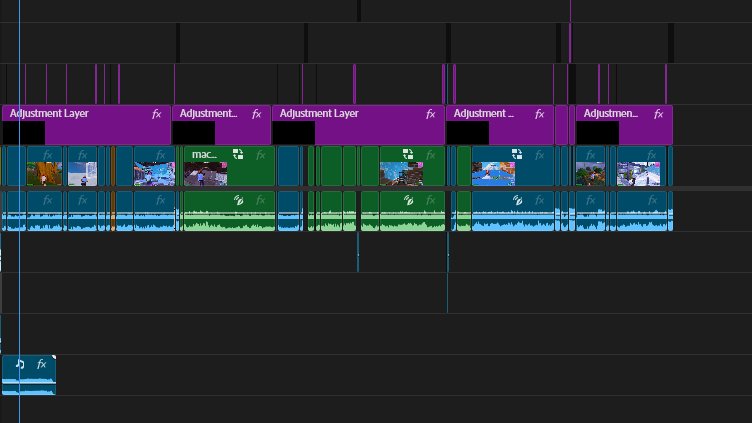
Task: Click the fx badge on the last Adjustmen... clip
Action: tap(658, 114)
